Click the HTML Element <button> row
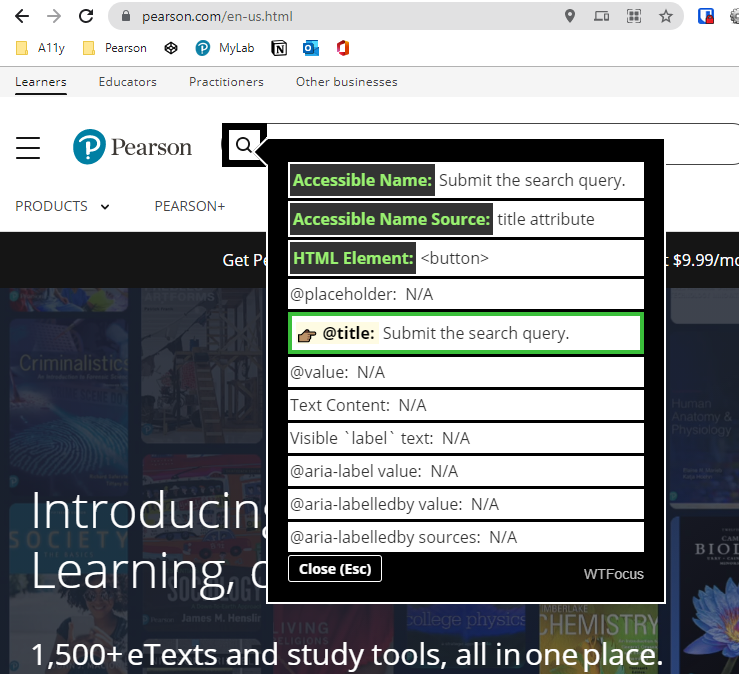 pyautogui.click(x=466, y=258)
